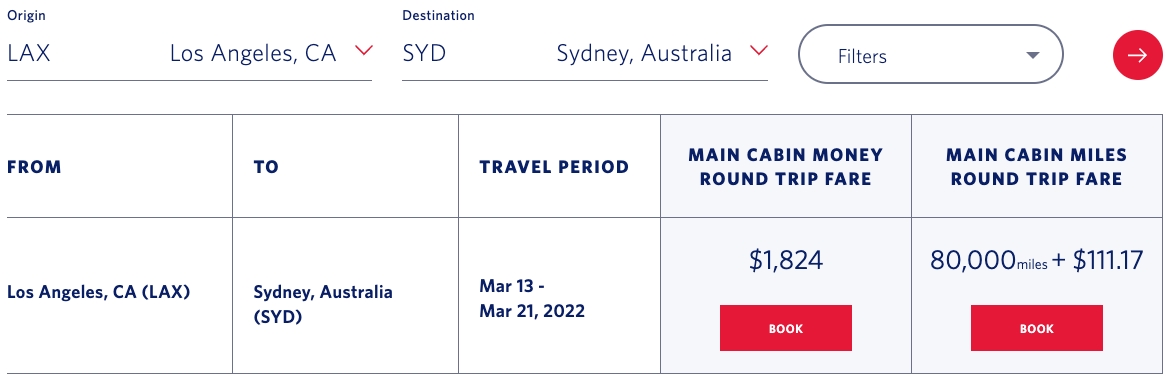
Task: Click the TO column header
Action: click(265, 167)
